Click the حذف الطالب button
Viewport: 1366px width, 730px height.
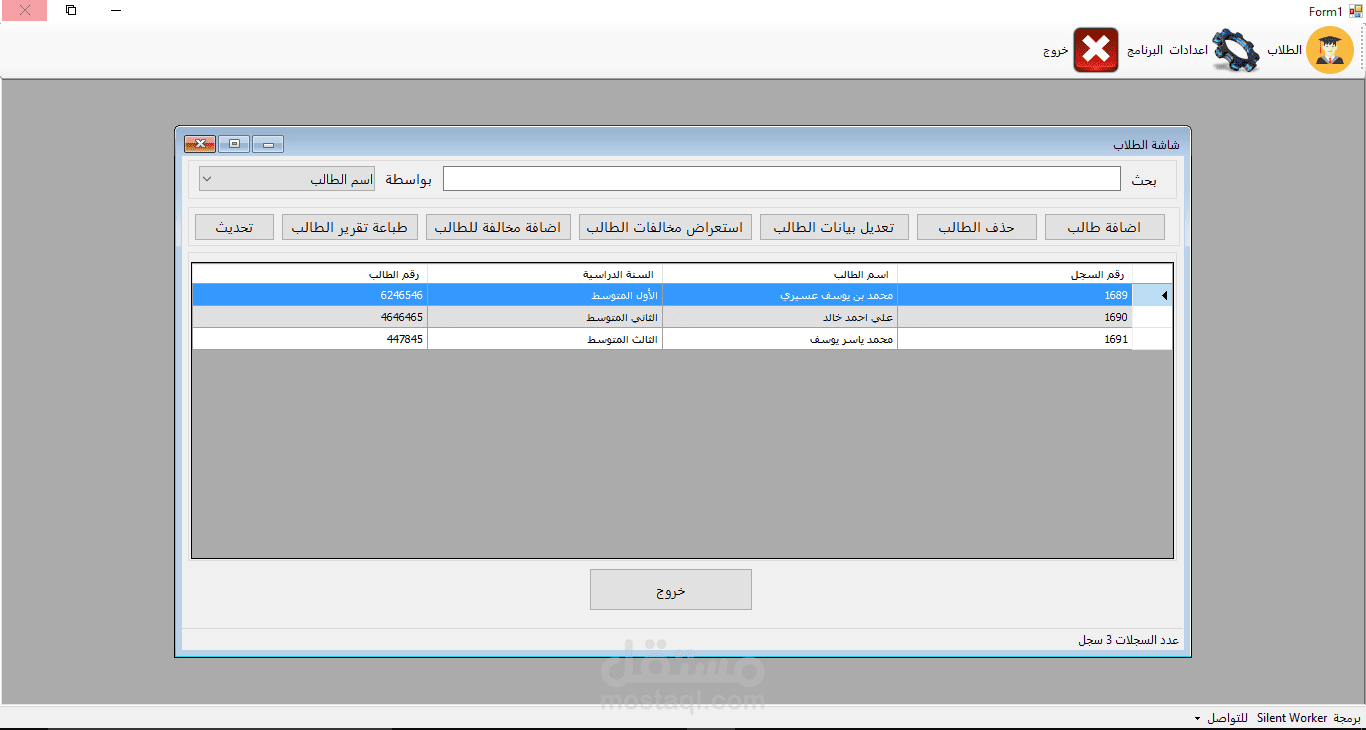(977, 227)
